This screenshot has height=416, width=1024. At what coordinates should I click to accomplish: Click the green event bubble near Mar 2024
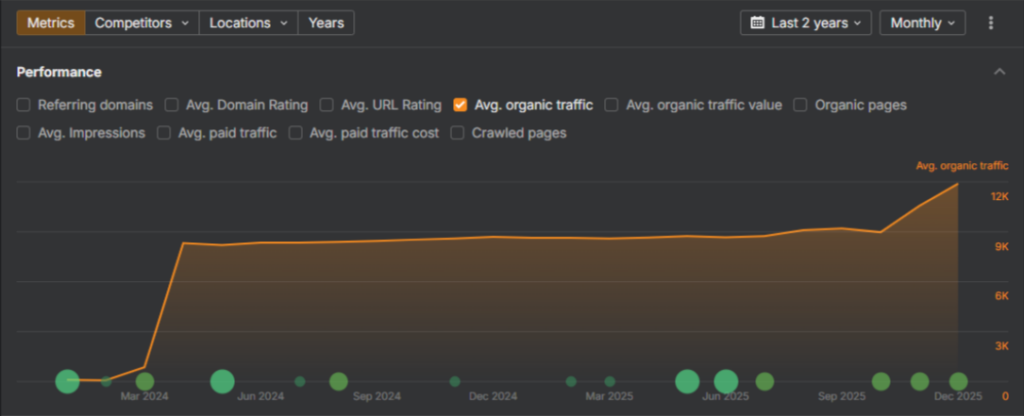tap(145, 381)
